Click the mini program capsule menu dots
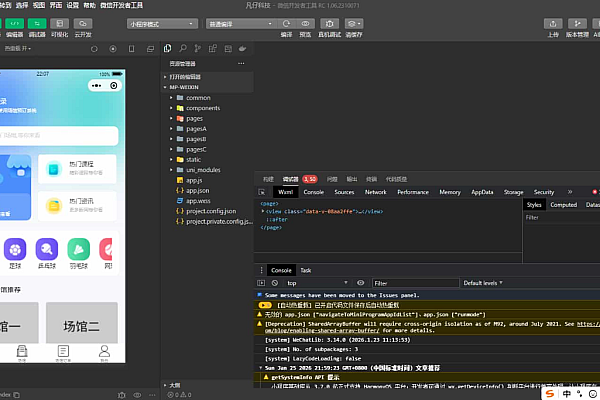This screenshot has height=400, width=600. pos(96,87)
